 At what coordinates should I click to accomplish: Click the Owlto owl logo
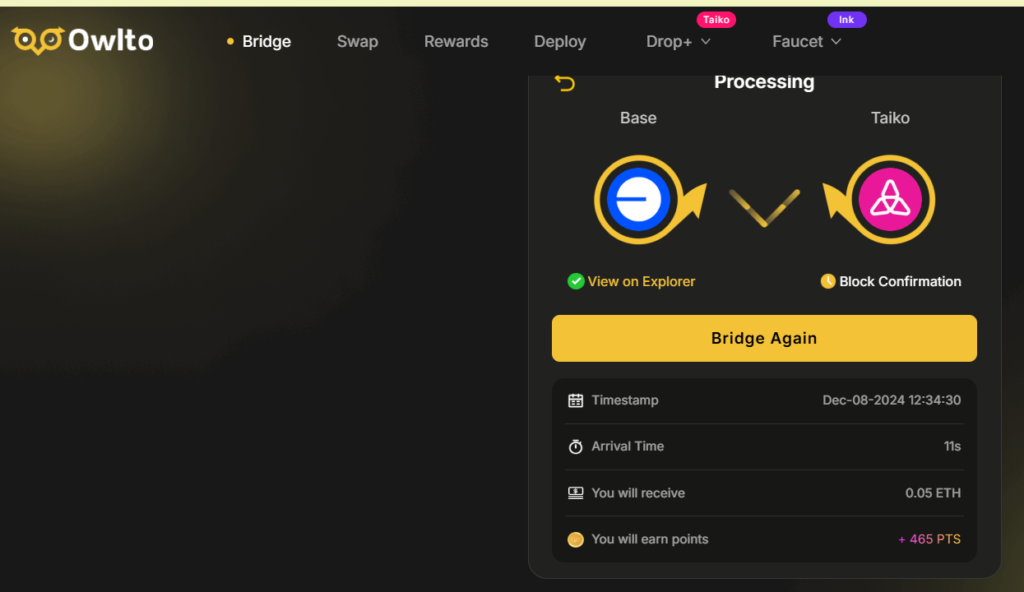(x=38, y=41)
